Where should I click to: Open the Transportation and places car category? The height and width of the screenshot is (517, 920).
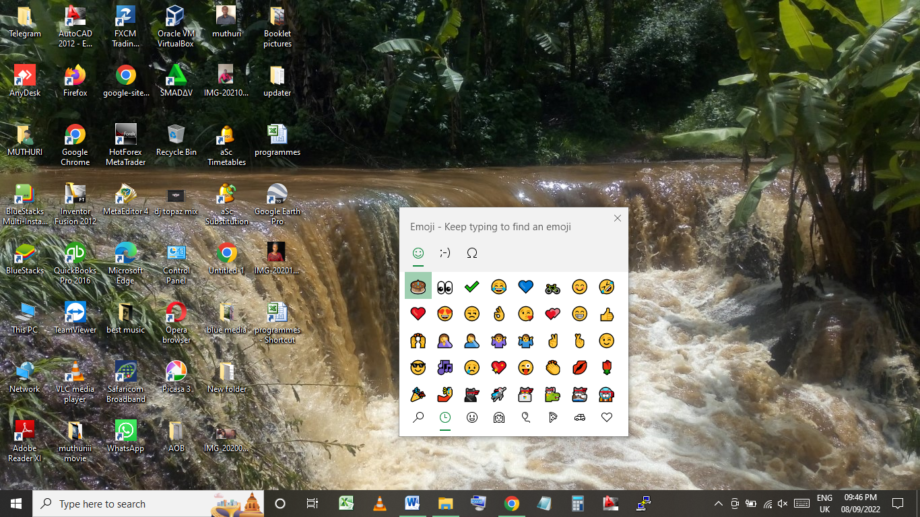580,417
